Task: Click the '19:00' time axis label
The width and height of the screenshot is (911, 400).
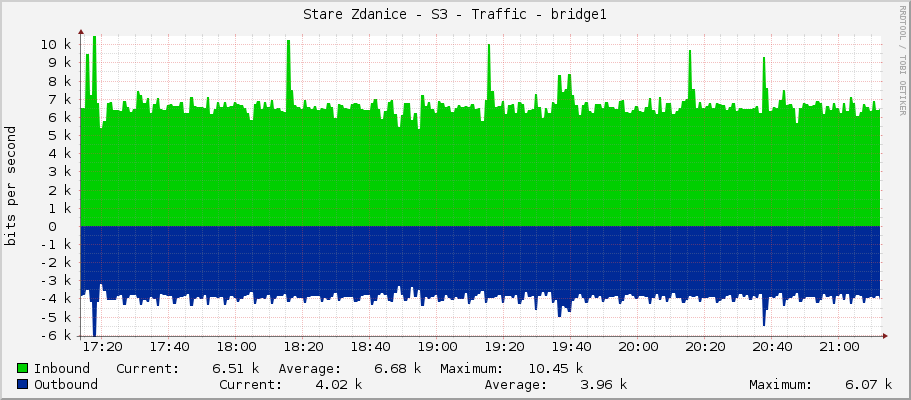Action: point(437,347)
